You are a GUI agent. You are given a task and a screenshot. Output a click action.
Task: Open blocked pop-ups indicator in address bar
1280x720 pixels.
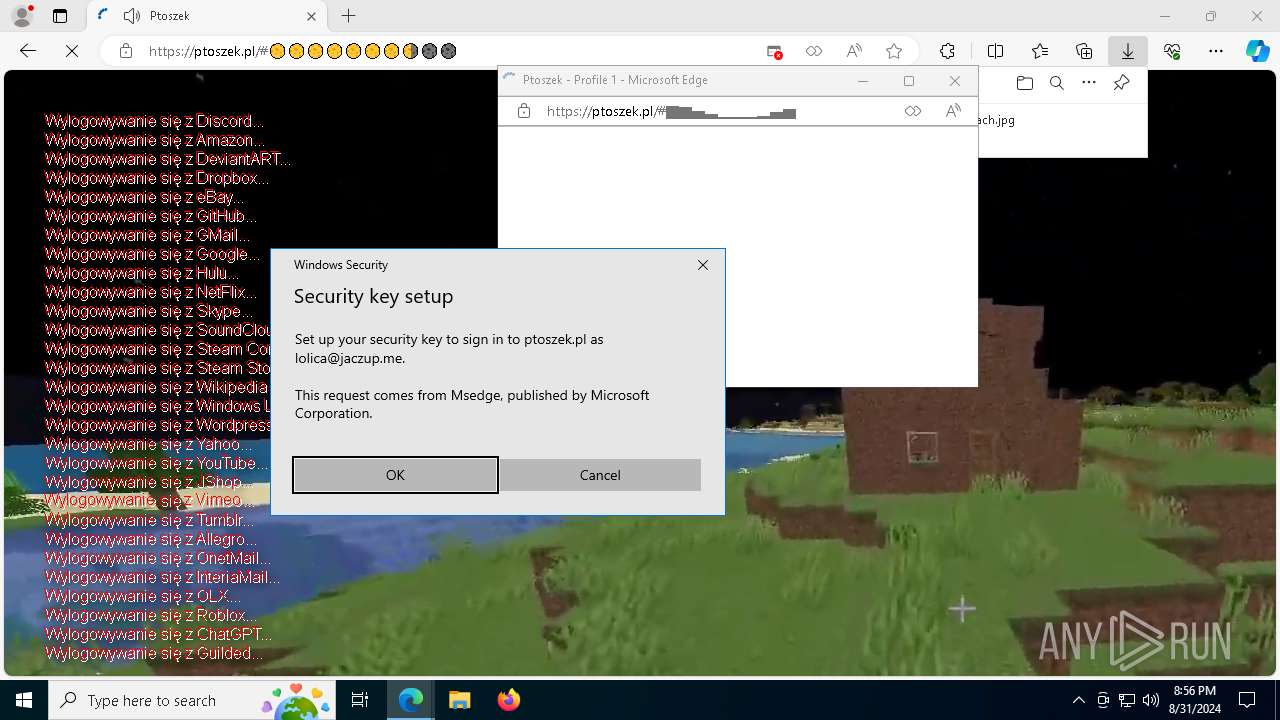click(x=774, y=51)
